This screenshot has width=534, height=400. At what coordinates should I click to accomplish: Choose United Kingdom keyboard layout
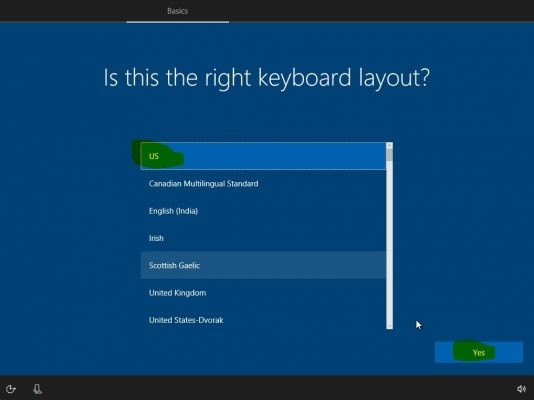[263, 293]
